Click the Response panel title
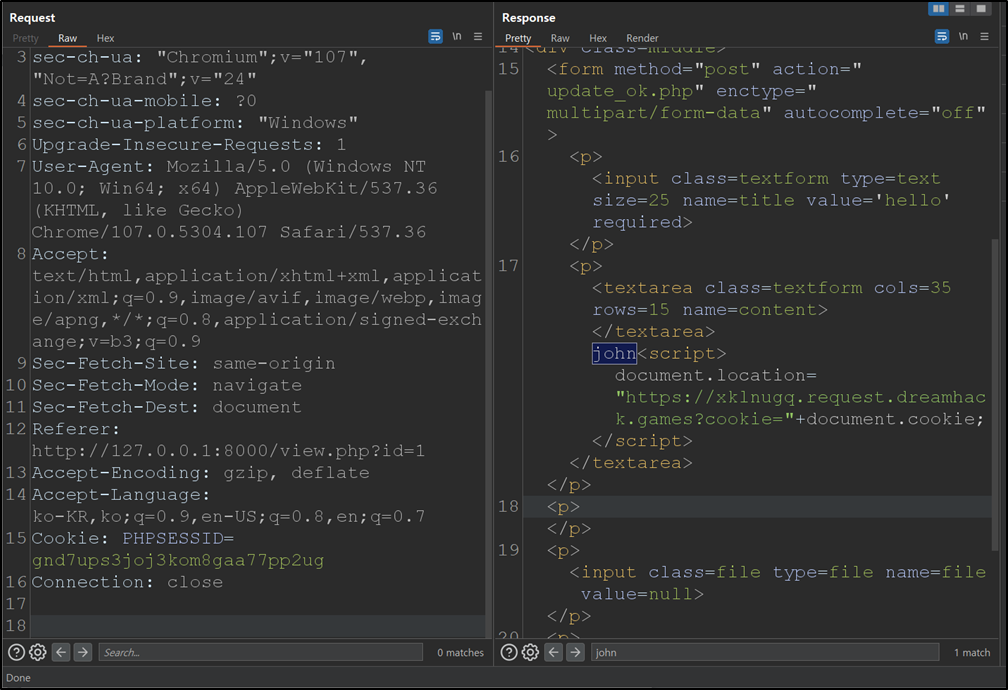The image size is (1008, 690). (528, 18)
